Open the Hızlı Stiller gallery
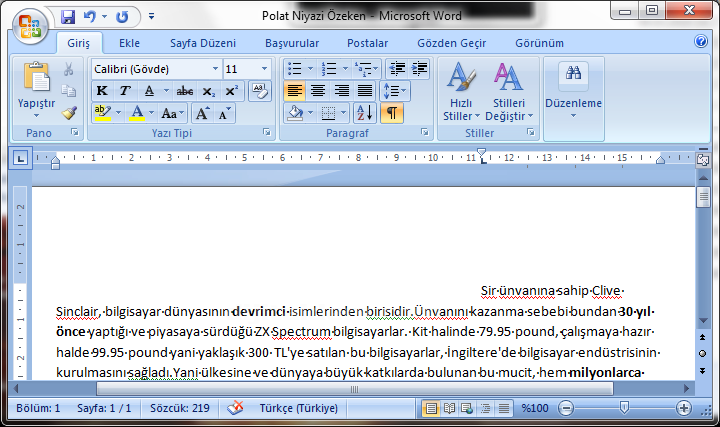 (x=461, y=92)
